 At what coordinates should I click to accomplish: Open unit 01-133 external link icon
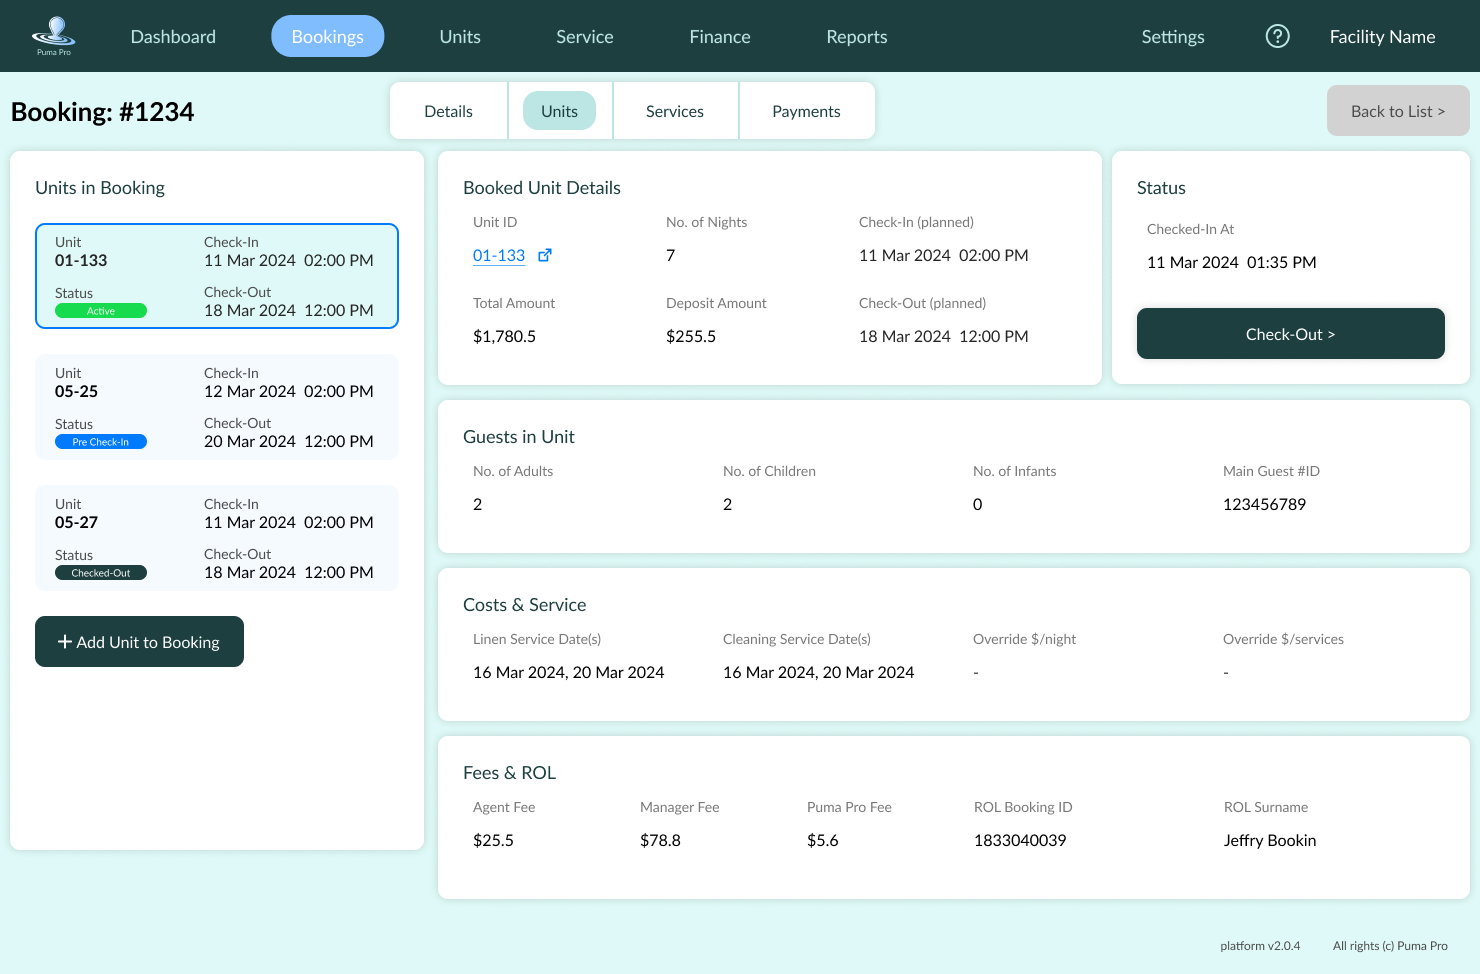click(x=545, y=255)
